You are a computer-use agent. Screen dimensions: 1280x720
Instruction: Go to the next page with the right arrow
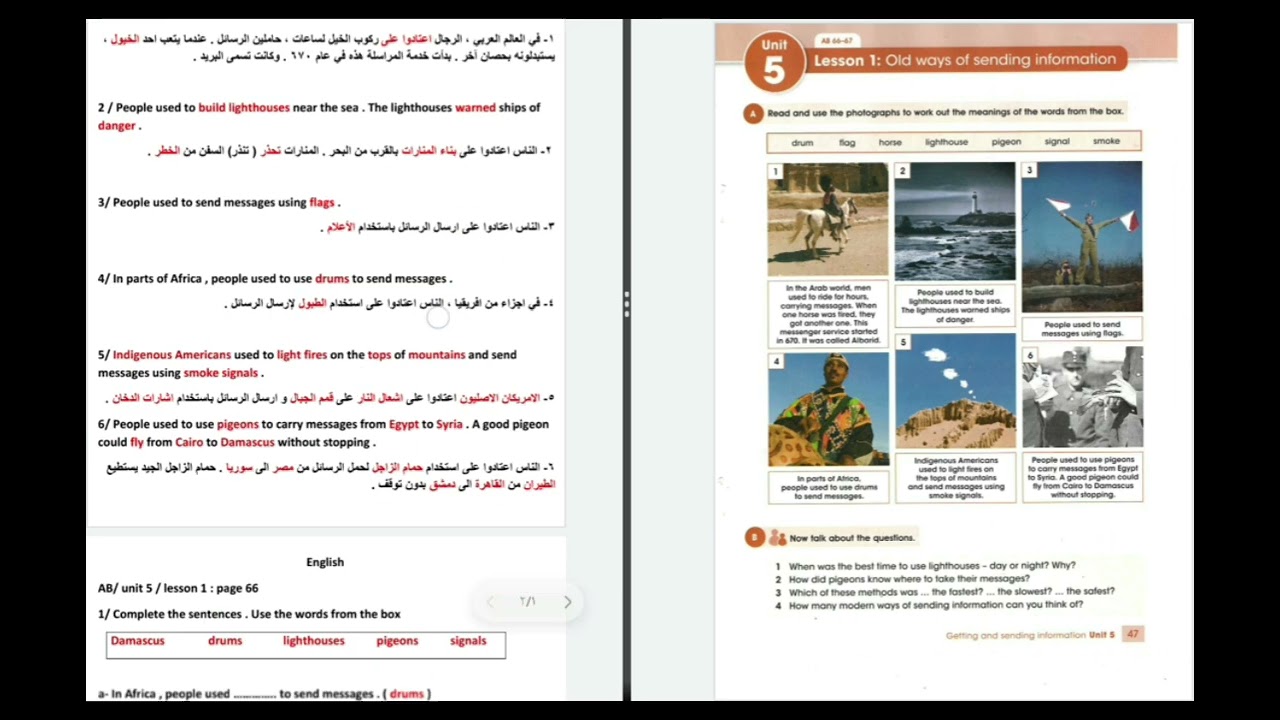coord(567,602)
